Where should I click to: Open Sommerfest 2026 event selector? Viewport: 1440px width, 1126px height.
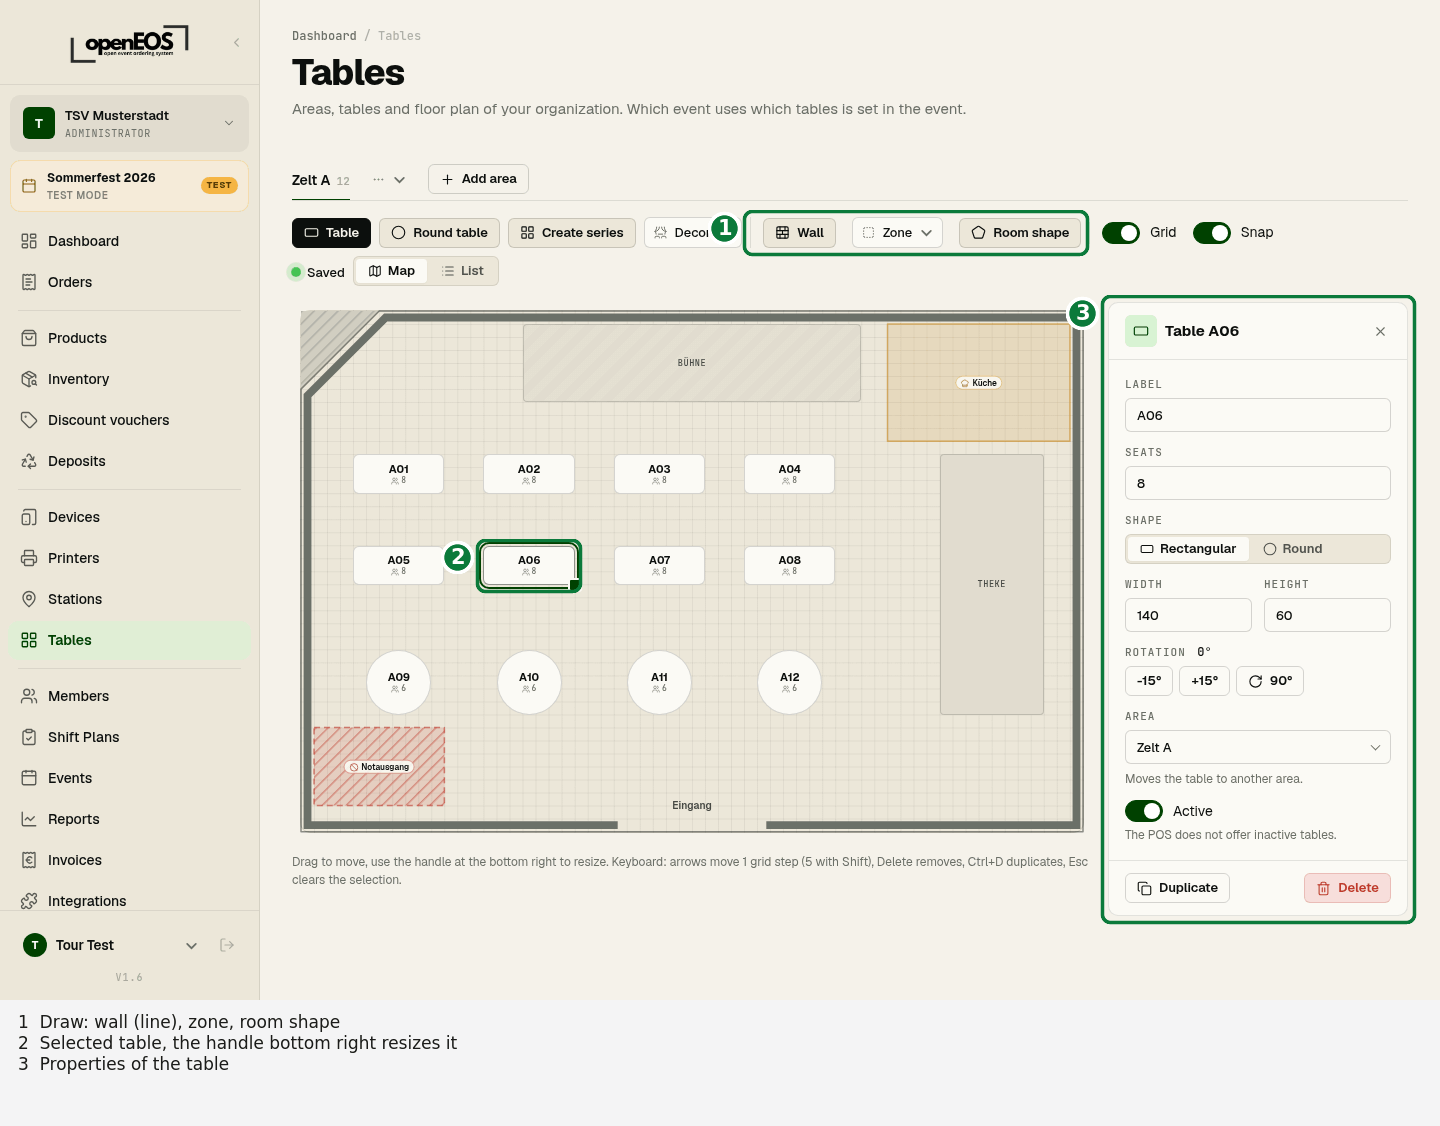[130, 186]
